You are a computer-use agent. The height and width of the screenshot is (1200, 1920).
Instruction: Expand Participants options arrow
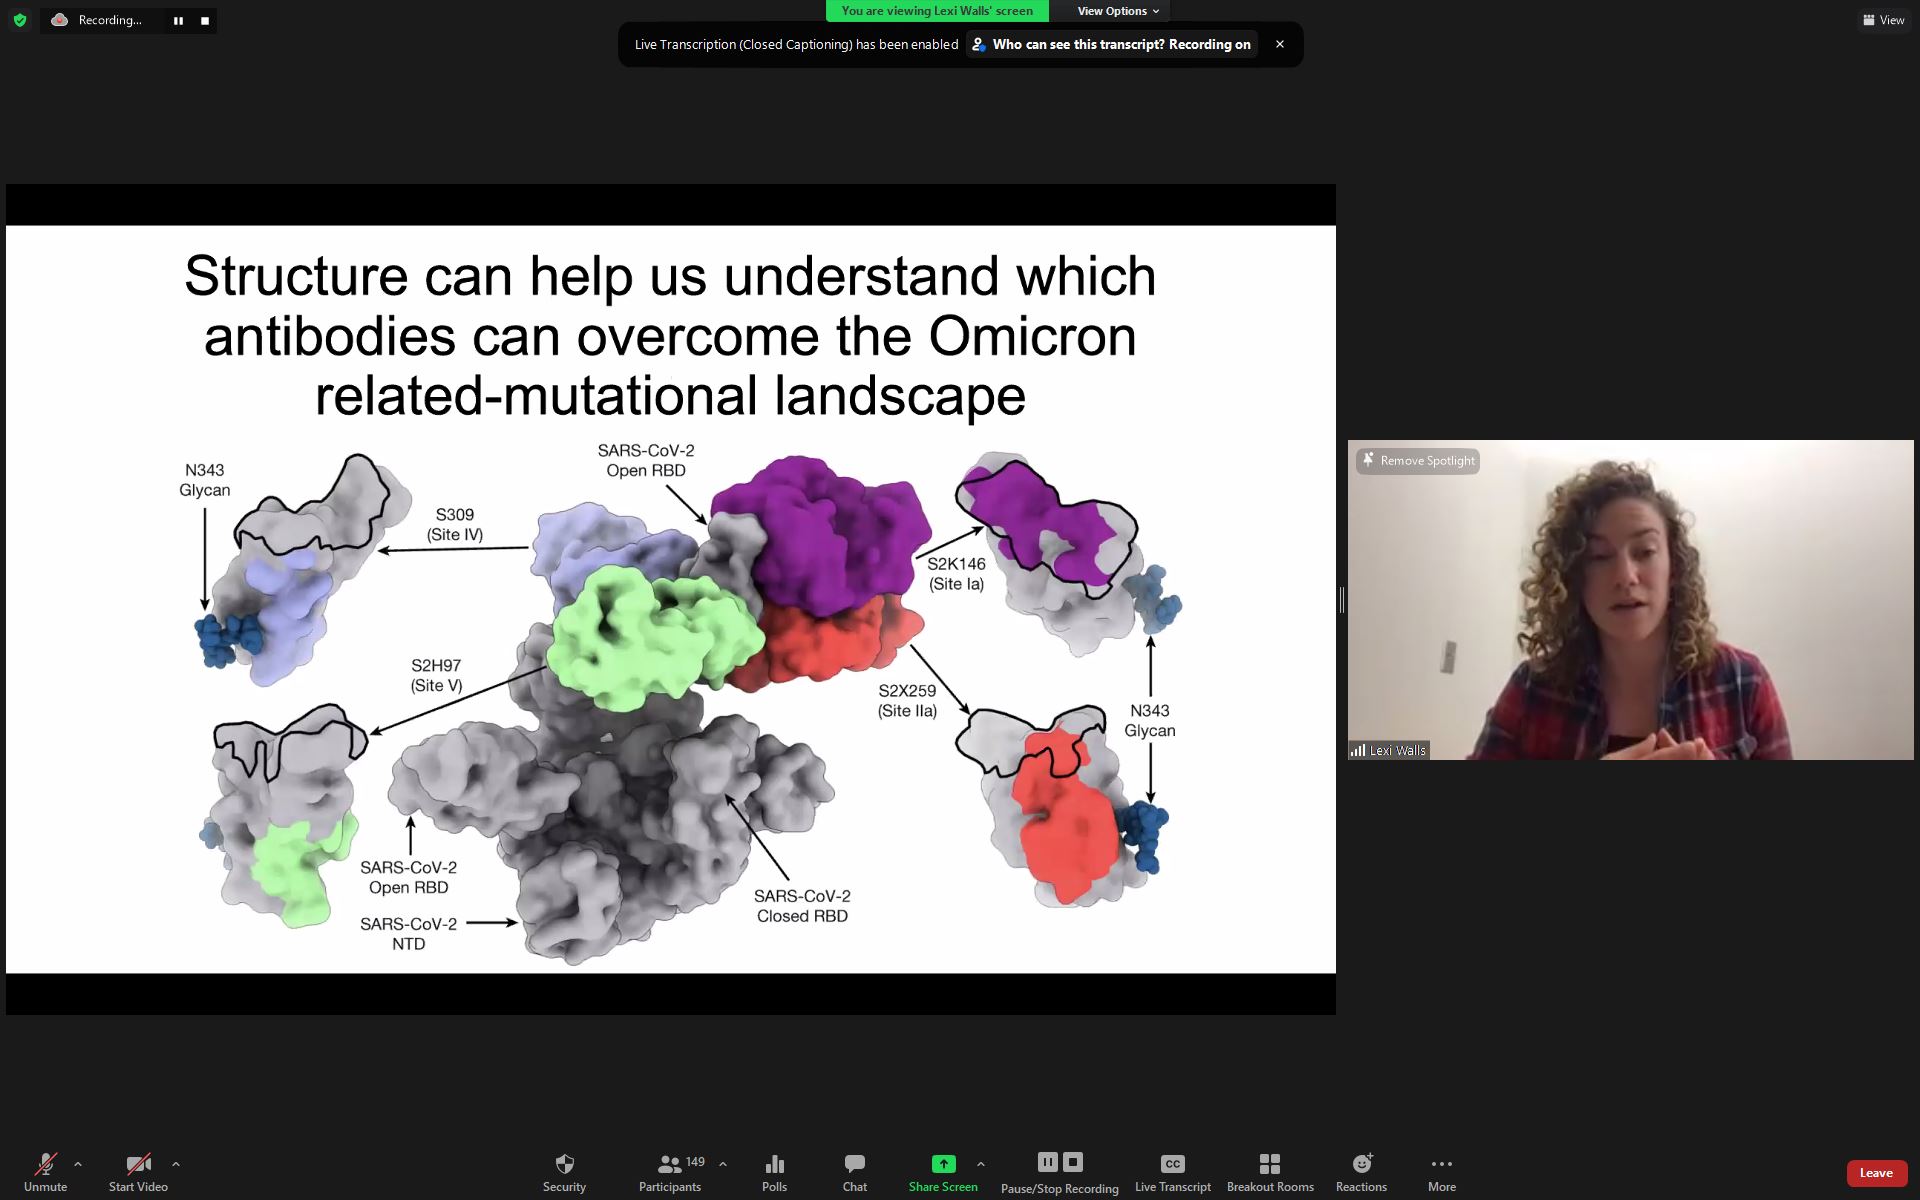(x=723, y=1164)
